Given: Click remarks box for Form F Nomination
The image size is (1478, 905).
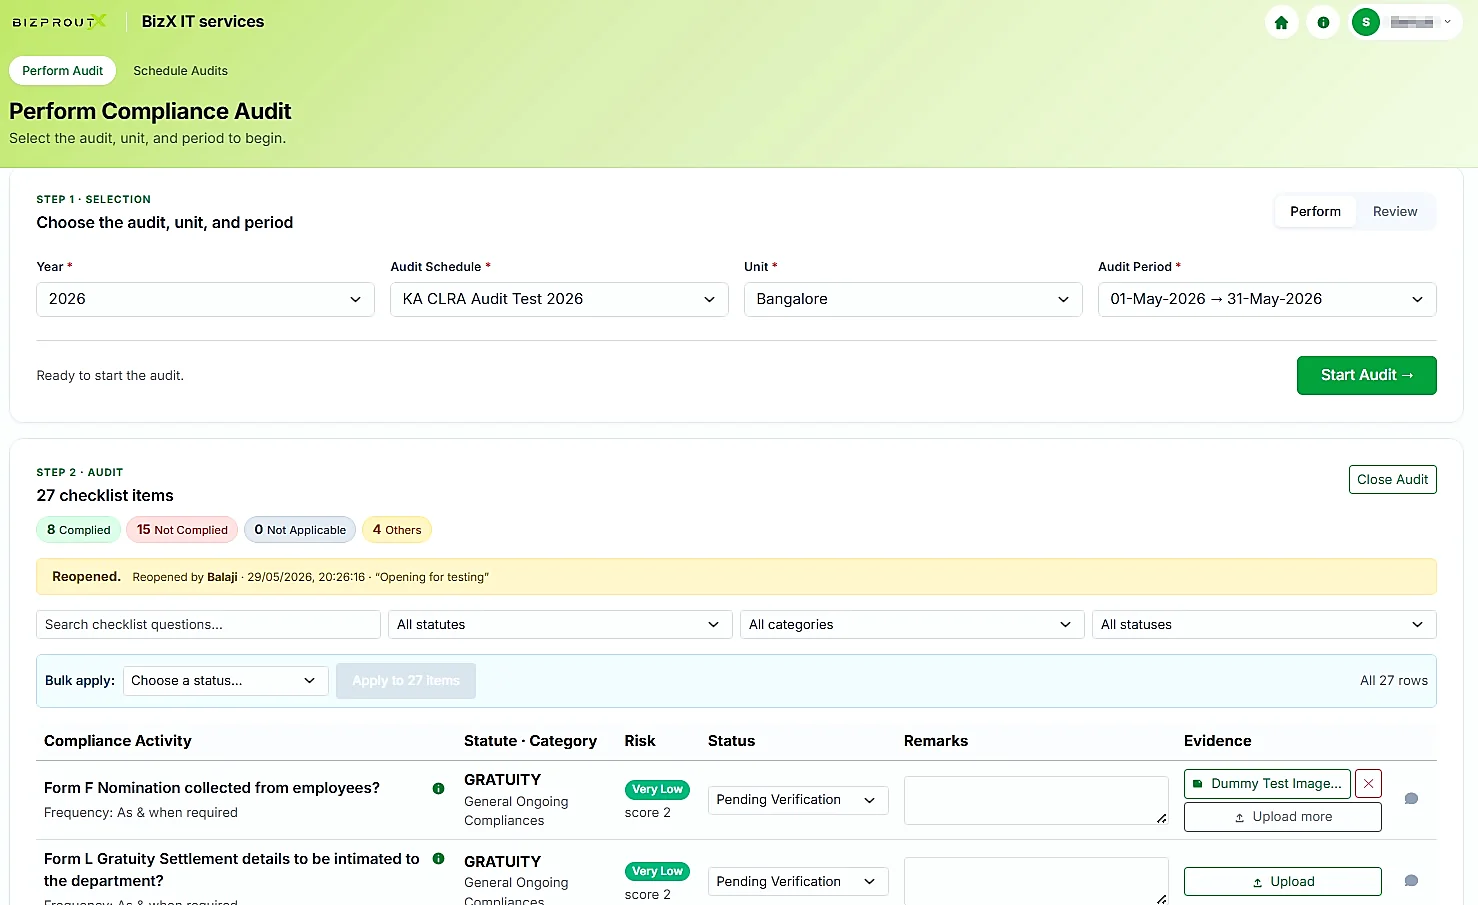Looking at the screenshot, I should [1036, 800].
